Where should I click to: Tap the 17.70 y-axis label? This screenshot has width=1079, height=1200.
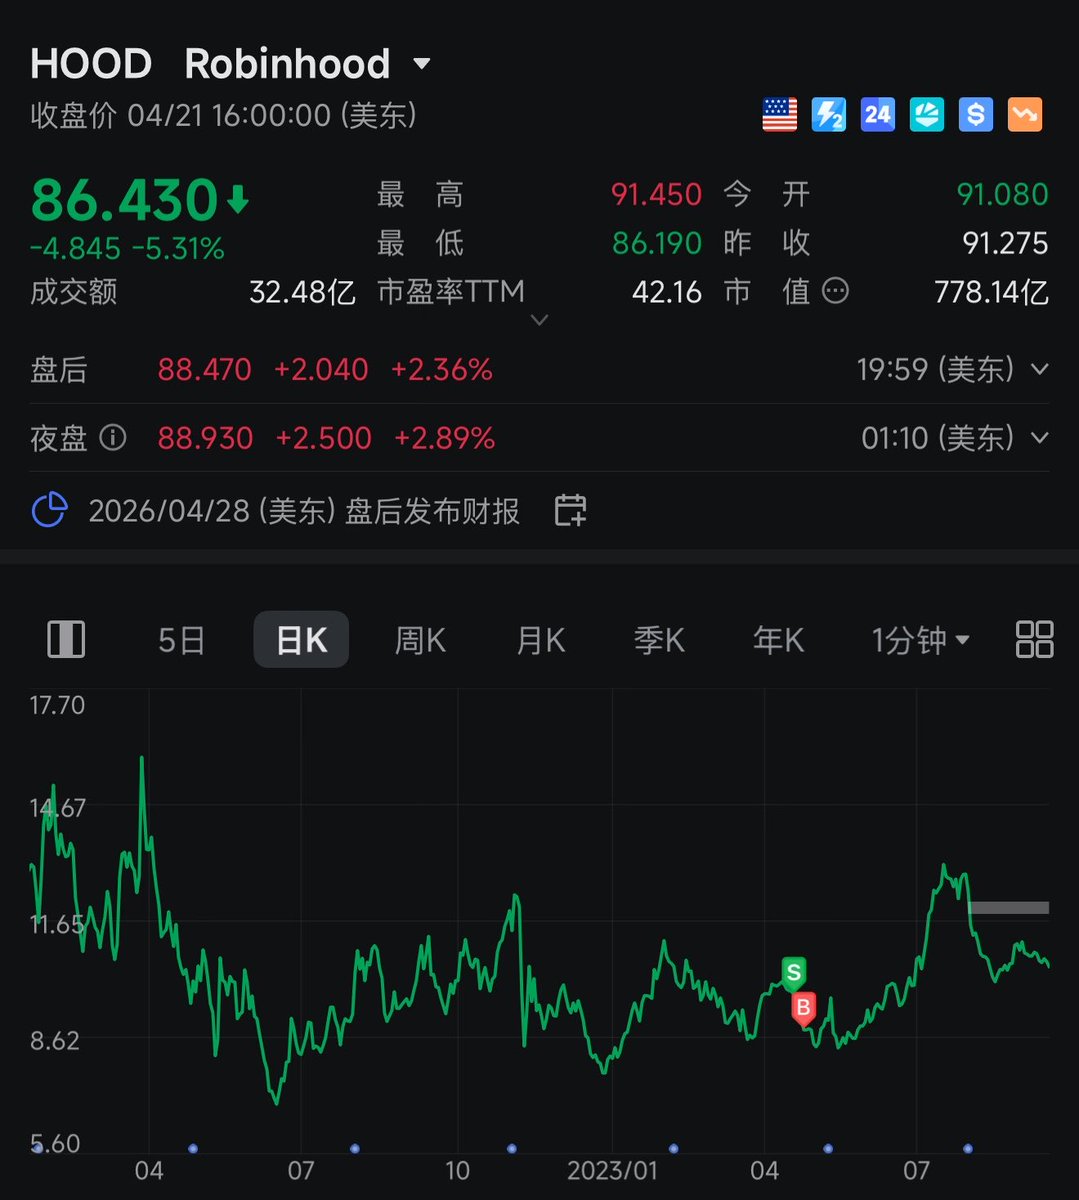click(57, 705)
